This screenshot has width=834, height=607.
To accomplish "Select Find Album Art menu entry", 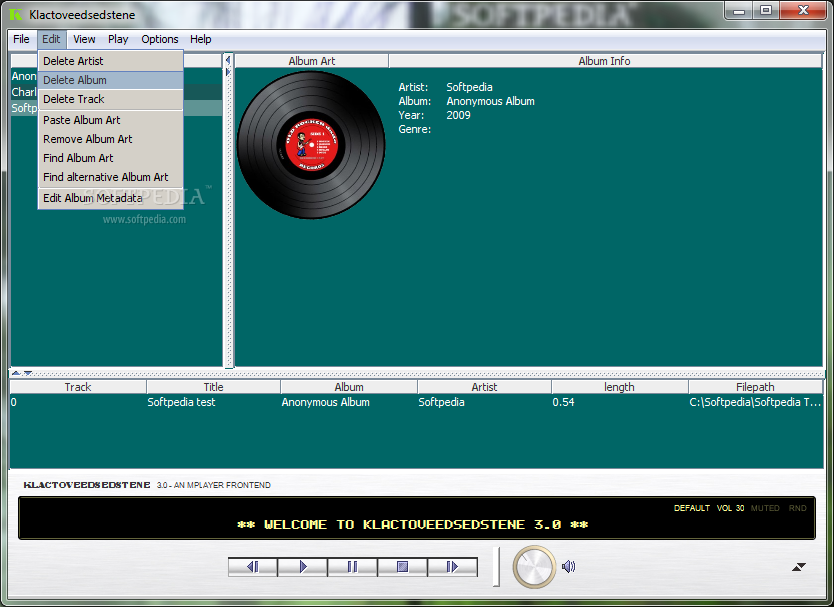I will click(x=111, y=158).
